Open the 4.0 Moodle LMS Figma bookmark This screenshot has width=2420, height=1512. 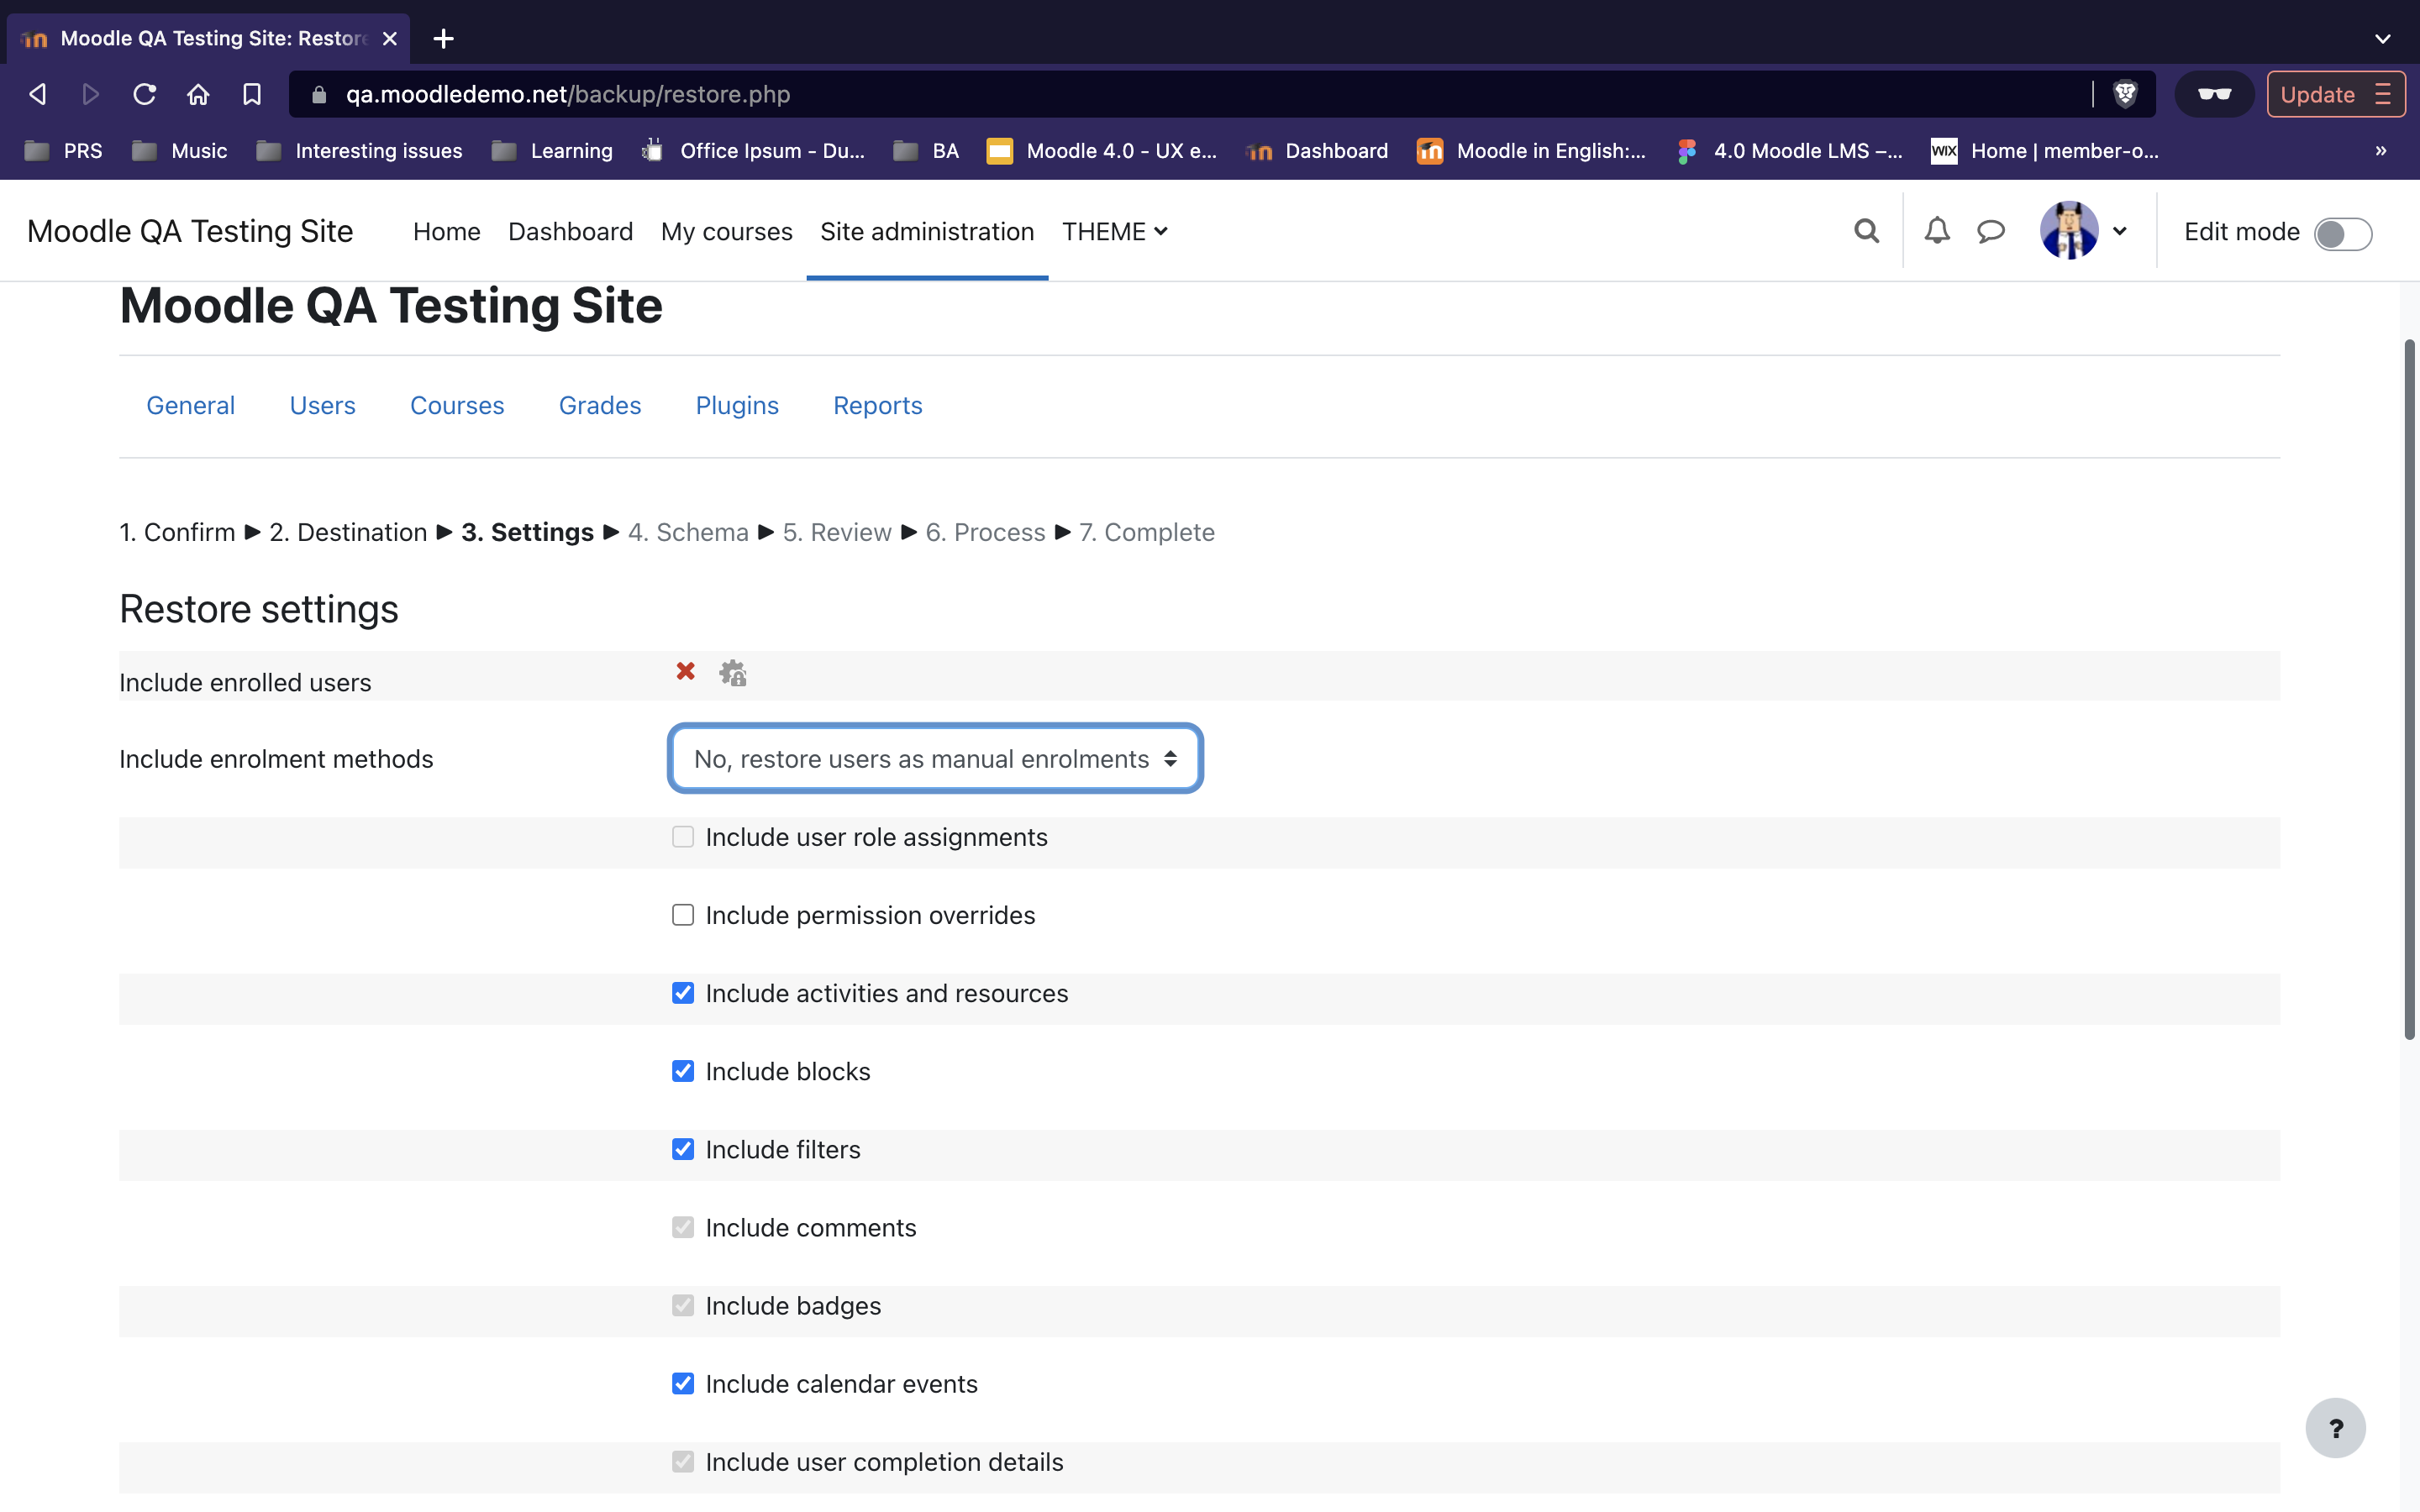[x=1790, y=150]
